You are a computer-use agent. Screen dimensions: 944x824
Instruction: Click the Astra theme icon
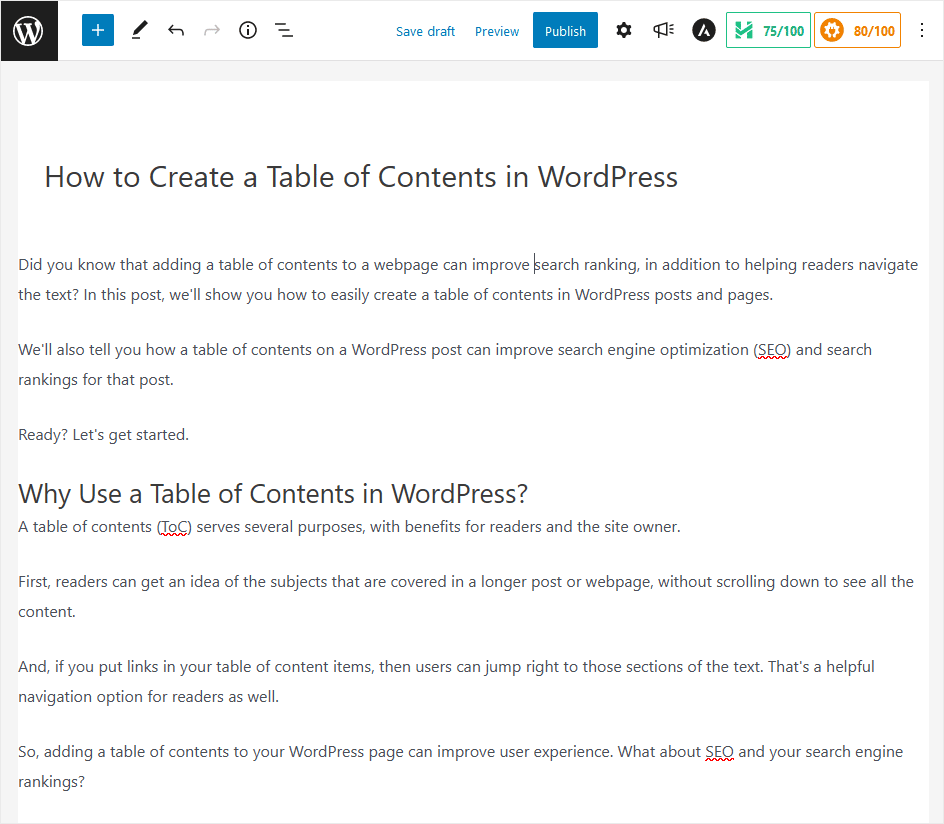703,30
